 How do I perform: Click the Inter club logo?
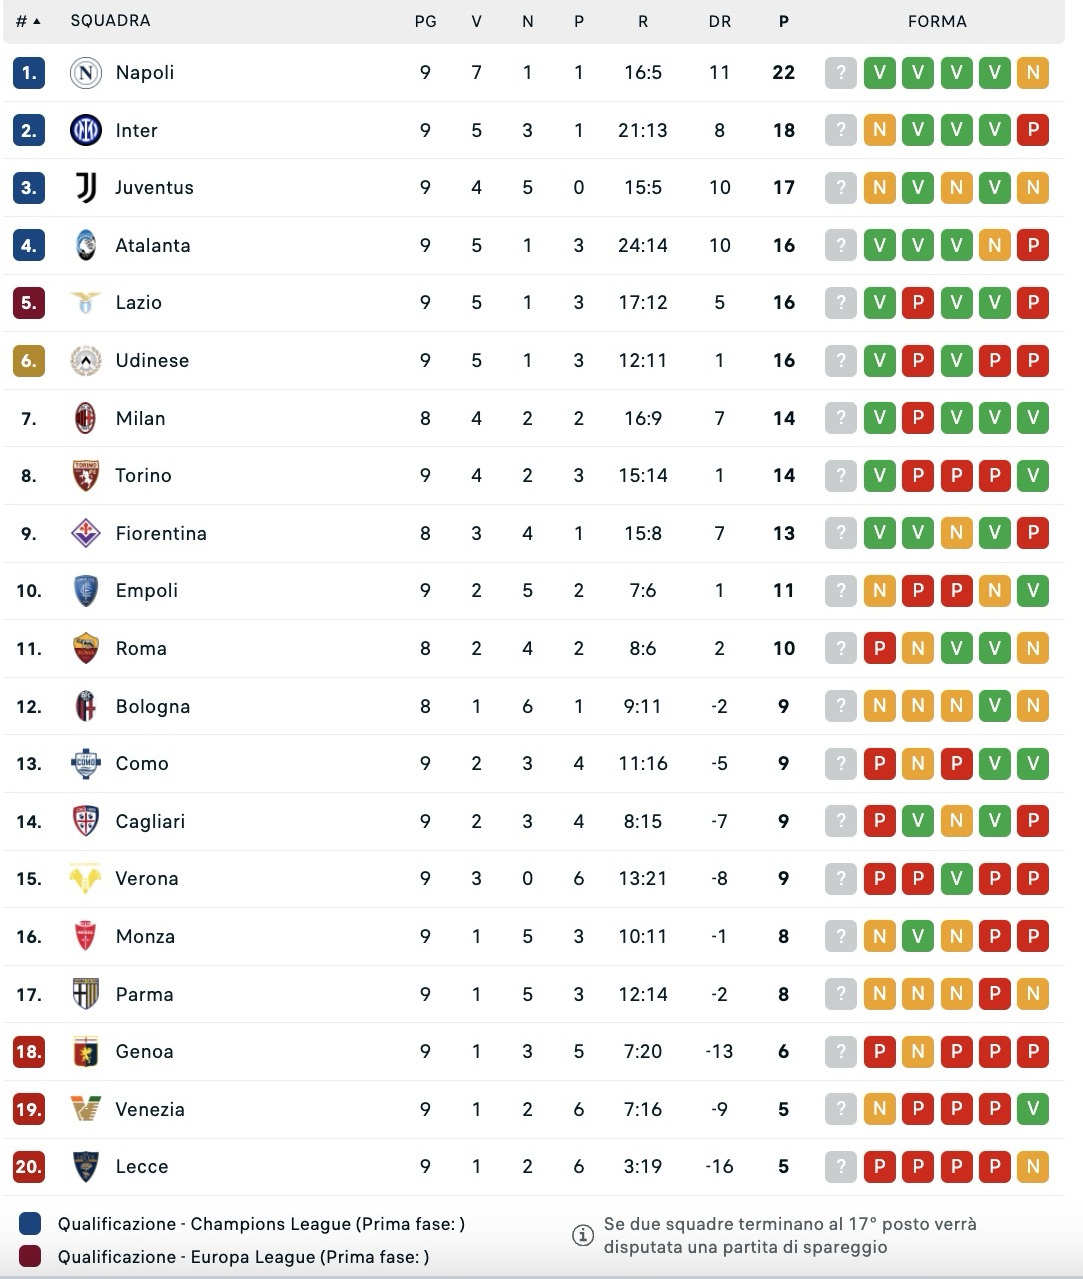[86, 130]
